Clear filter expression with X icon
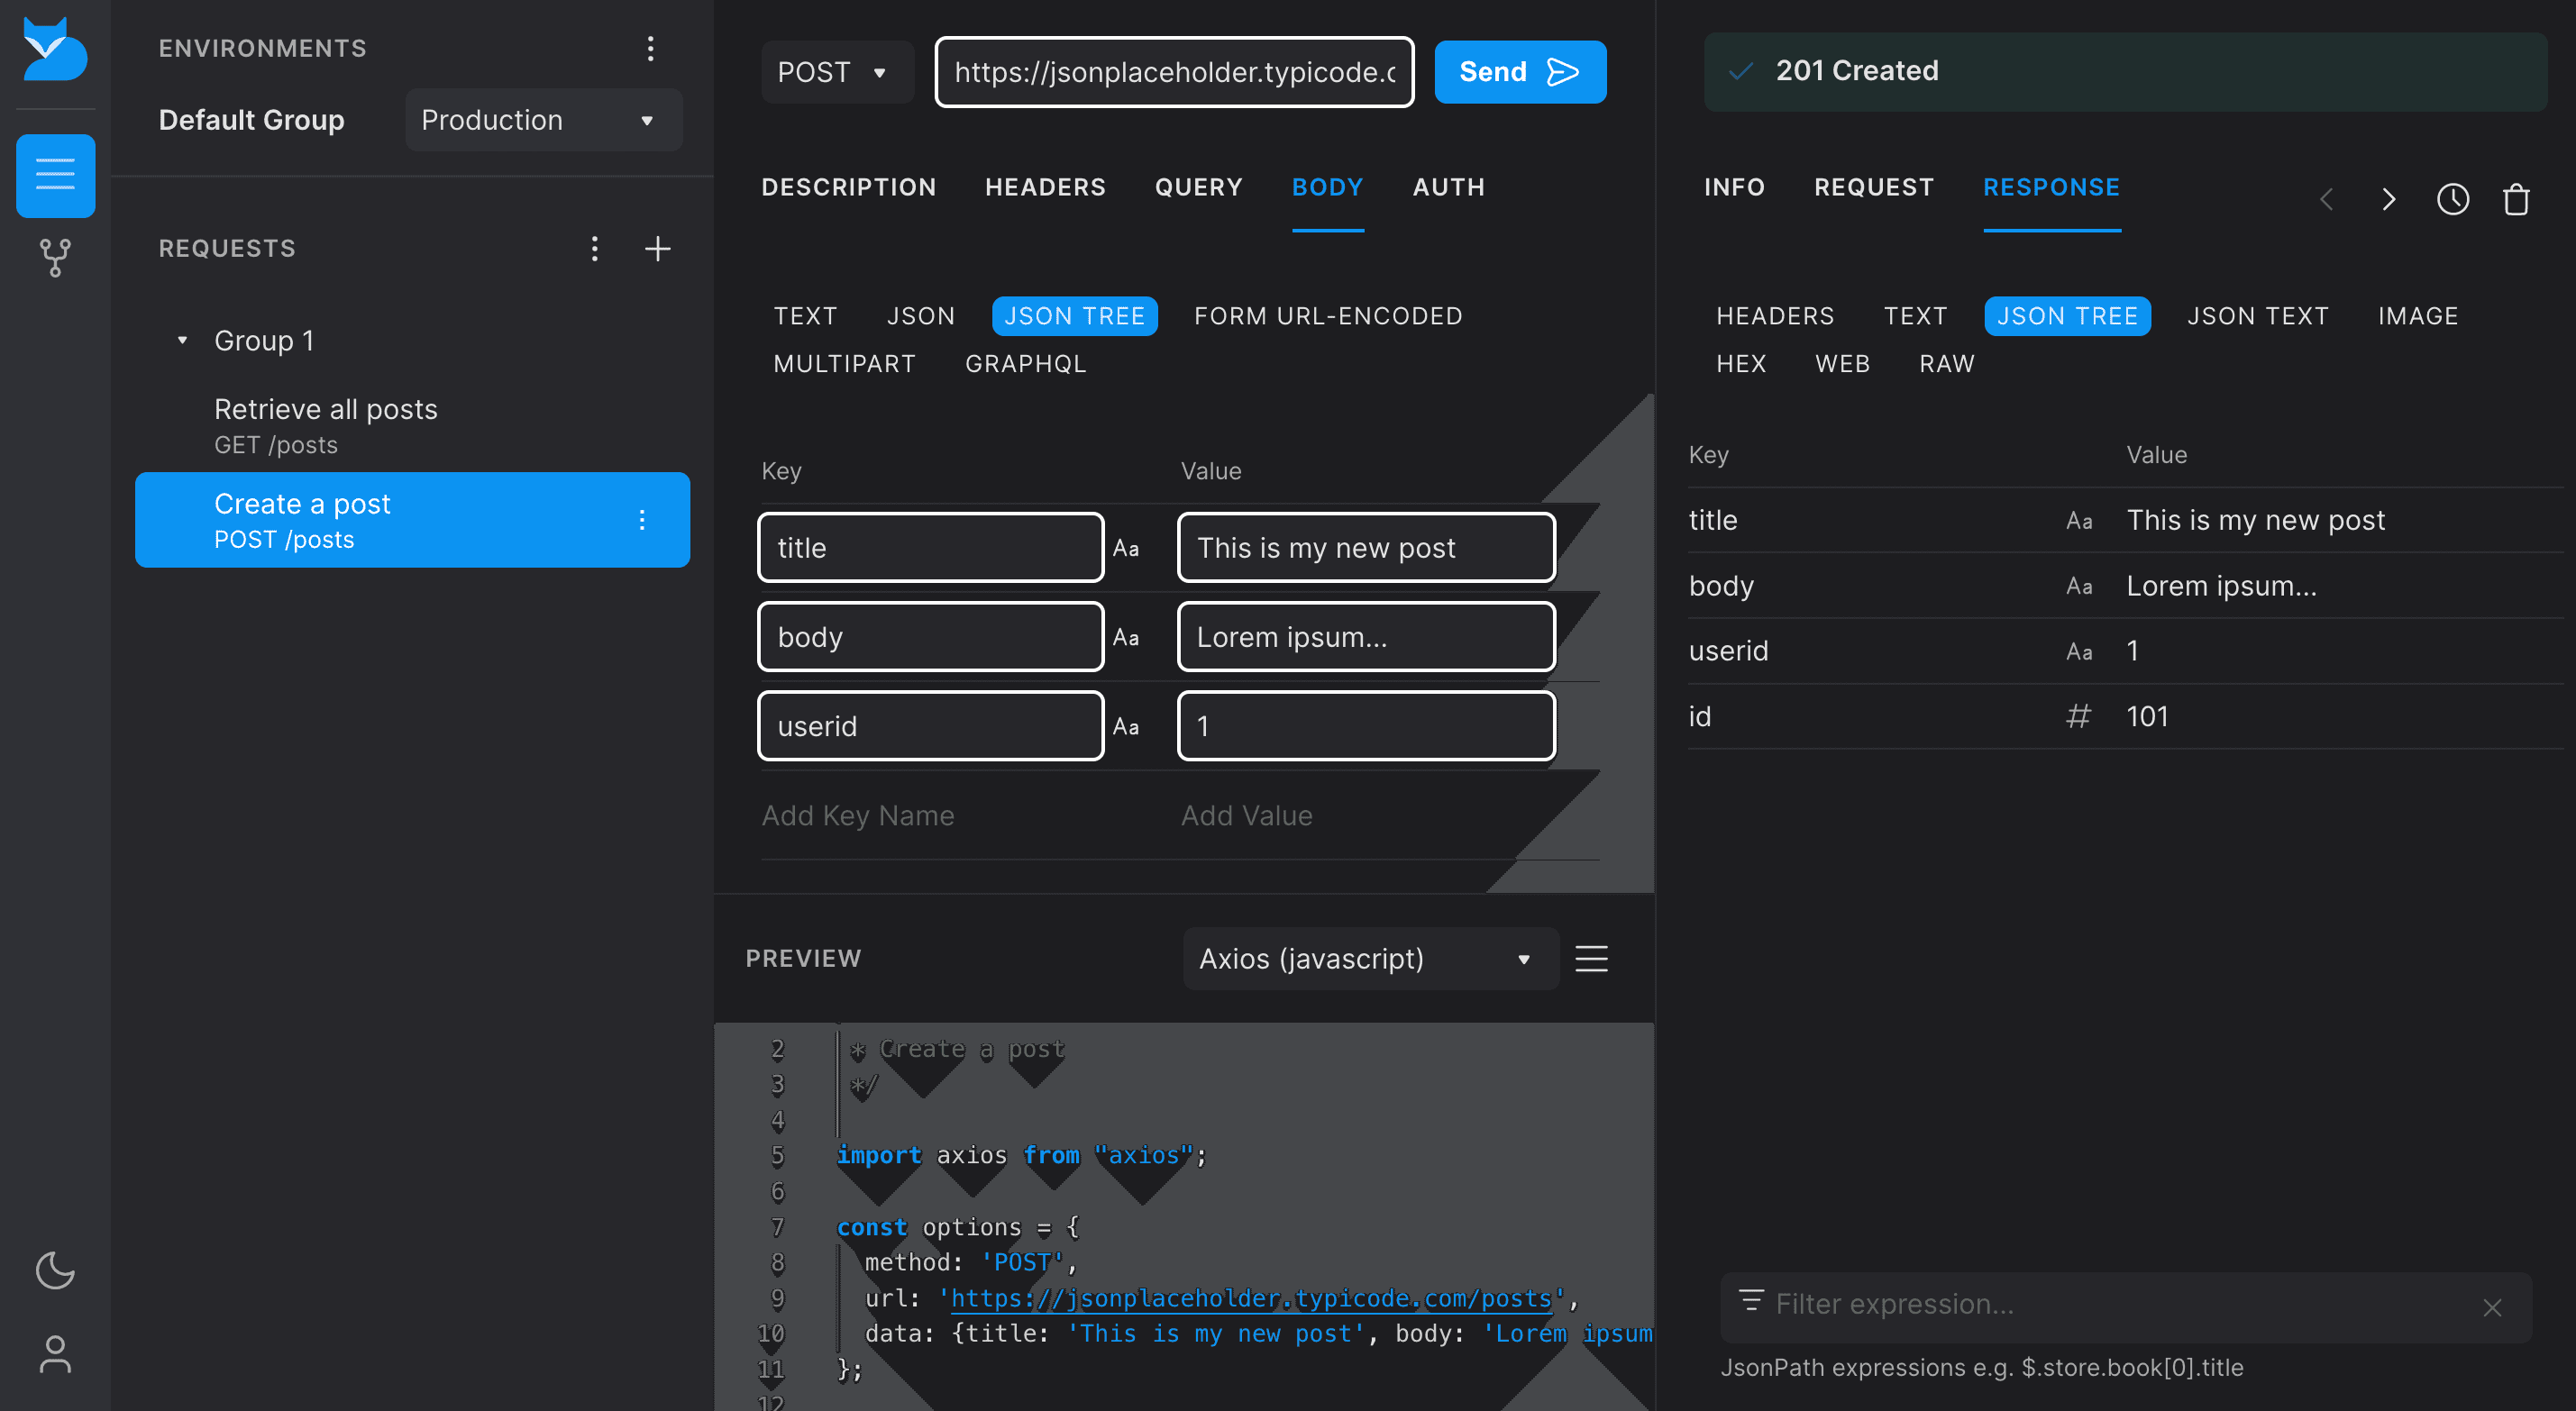This screenshot has width=2576, height=1411. pyautogui.click(x=2492, y=1307)
